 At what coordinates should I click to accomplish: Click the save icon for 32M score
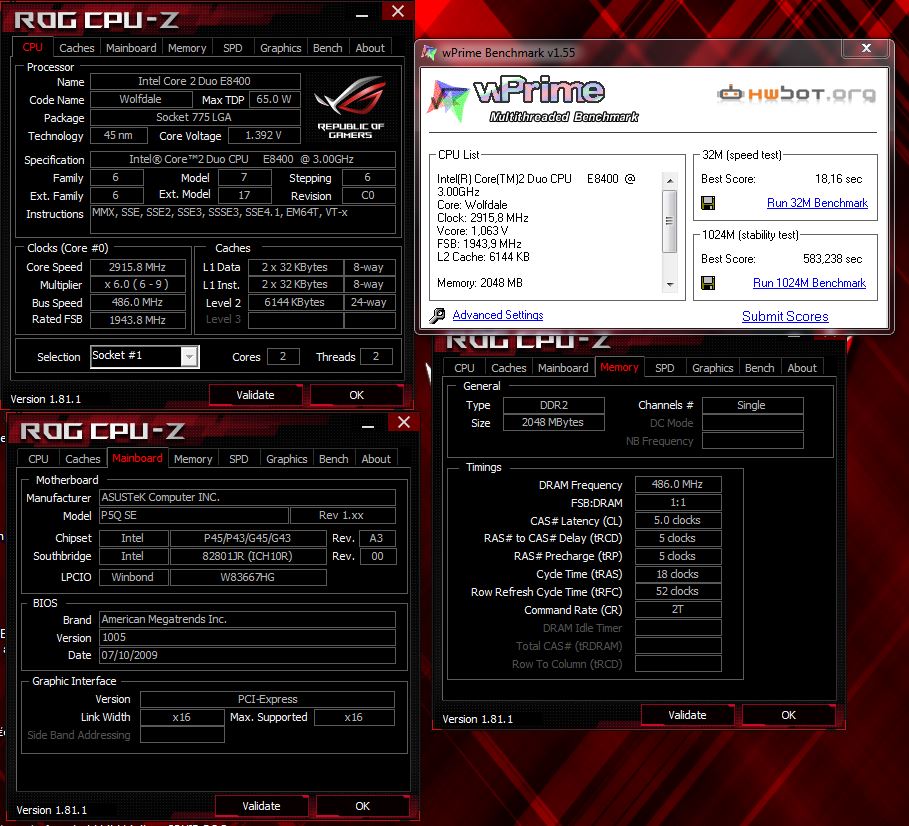[x=708, y=203]
